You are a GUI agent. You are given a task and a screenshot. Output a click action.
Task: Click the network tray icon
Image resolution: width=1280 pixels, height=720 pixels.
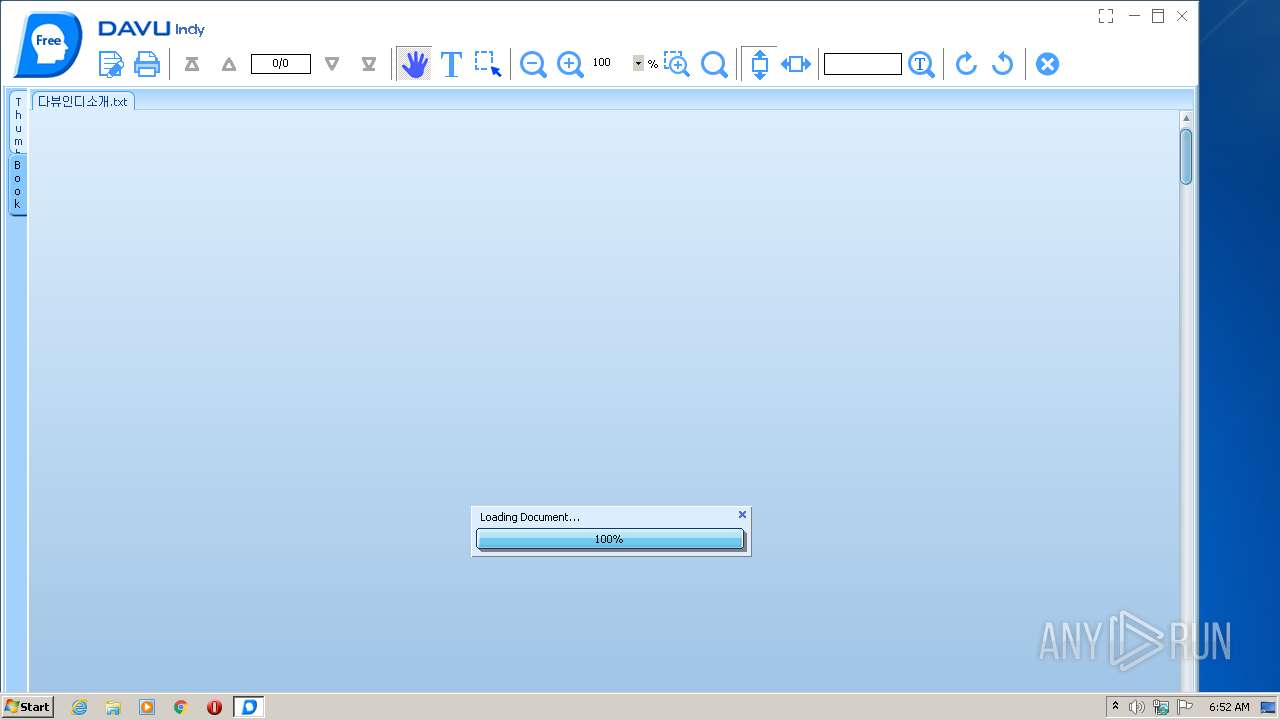click(1161, 707)
